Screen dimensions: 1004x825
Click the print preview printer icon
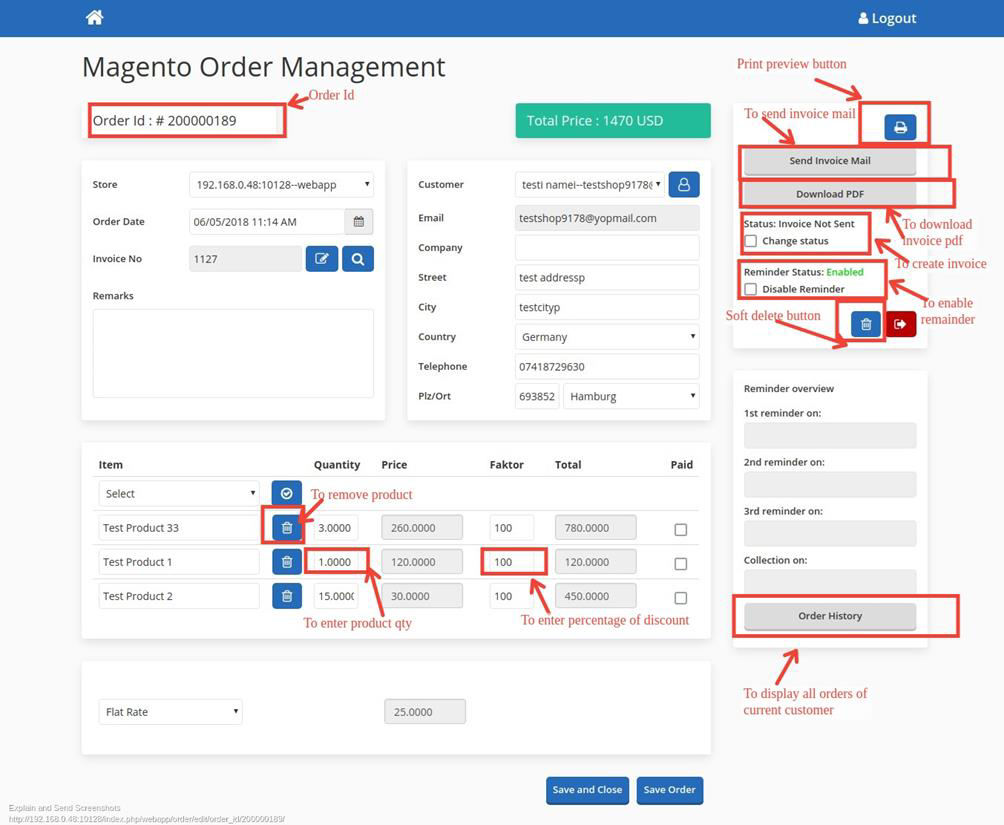point(900,127)
